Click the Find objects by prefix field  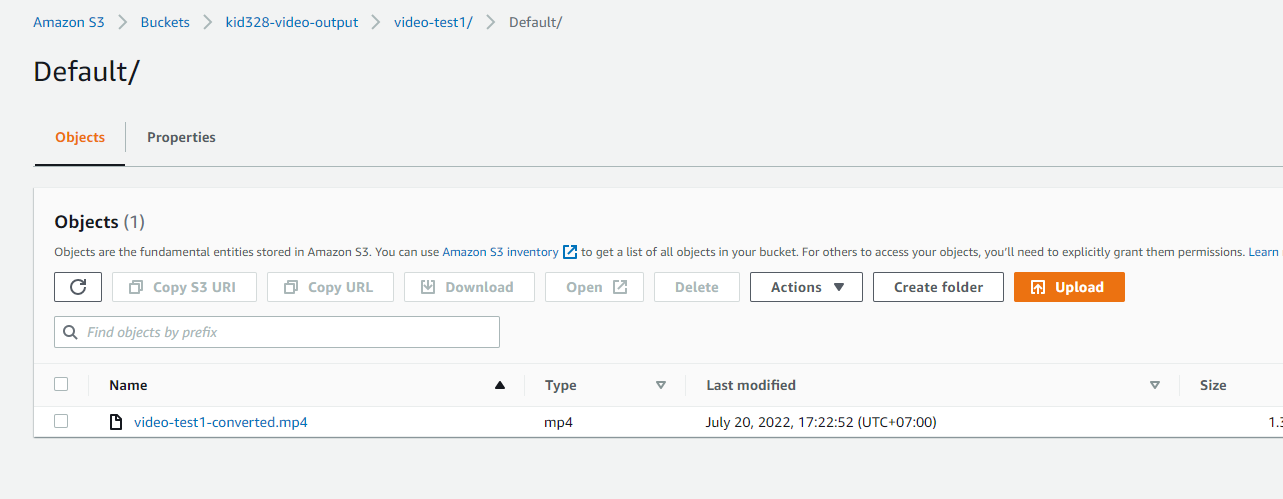tap(277, 332)
